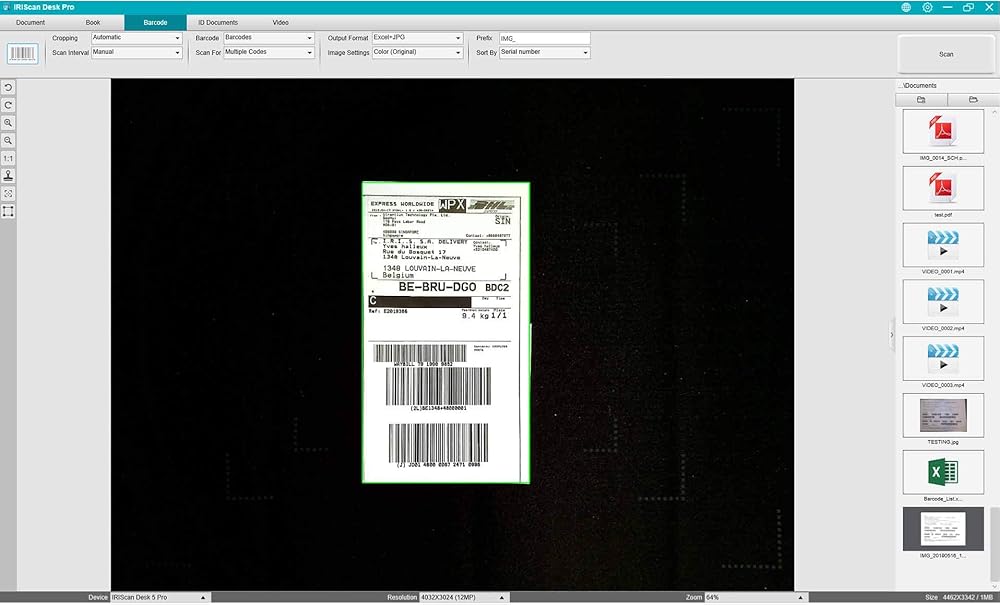Set the preview to 1:1 scale
1000x605 pixels.
pyautogui.click(x=8, y=158)
